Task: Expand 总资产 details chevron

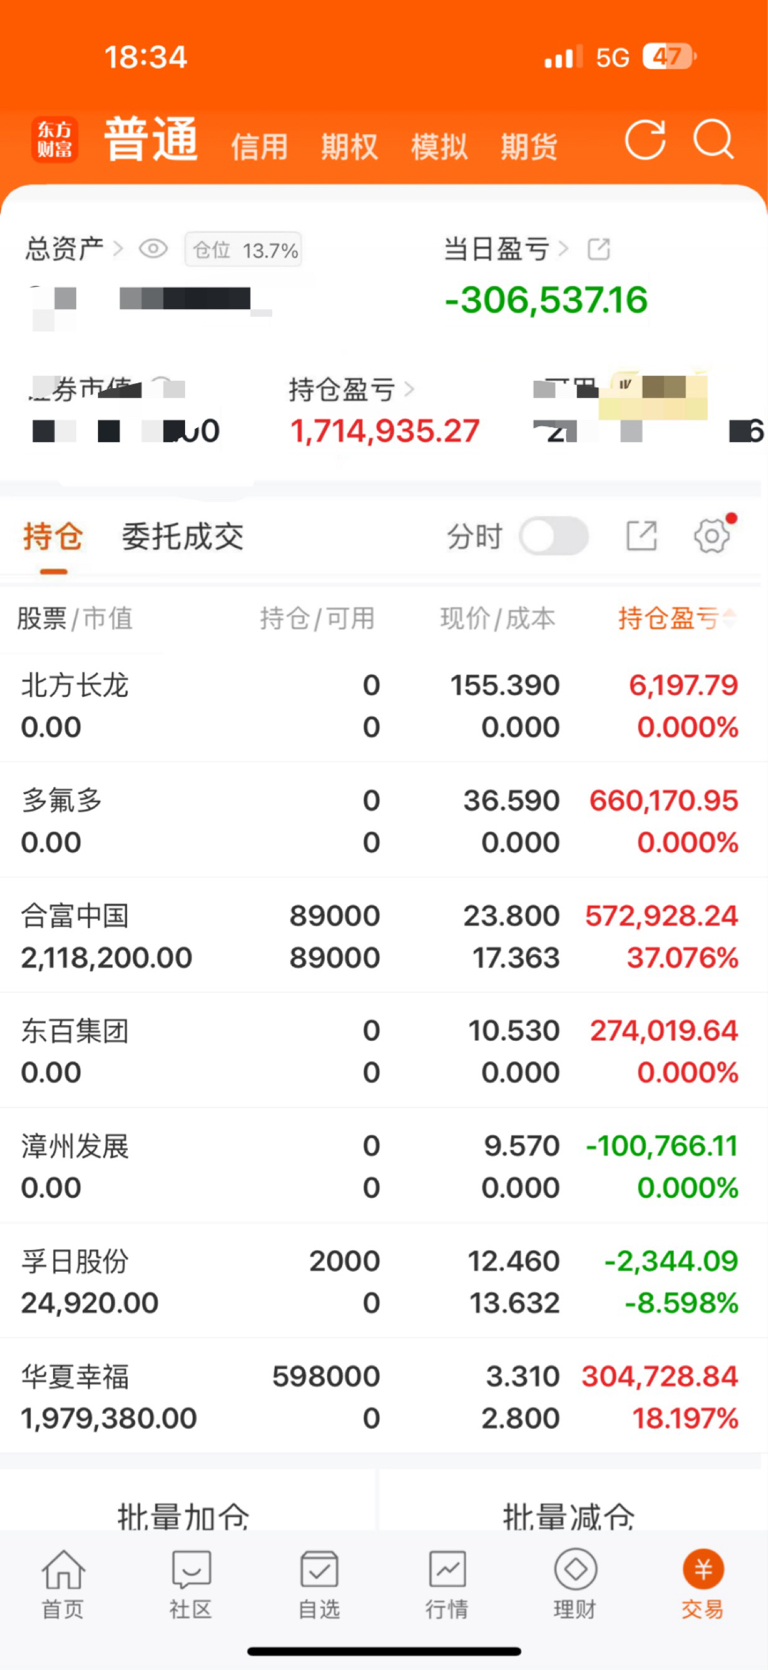Action: [x=118, y=248]
